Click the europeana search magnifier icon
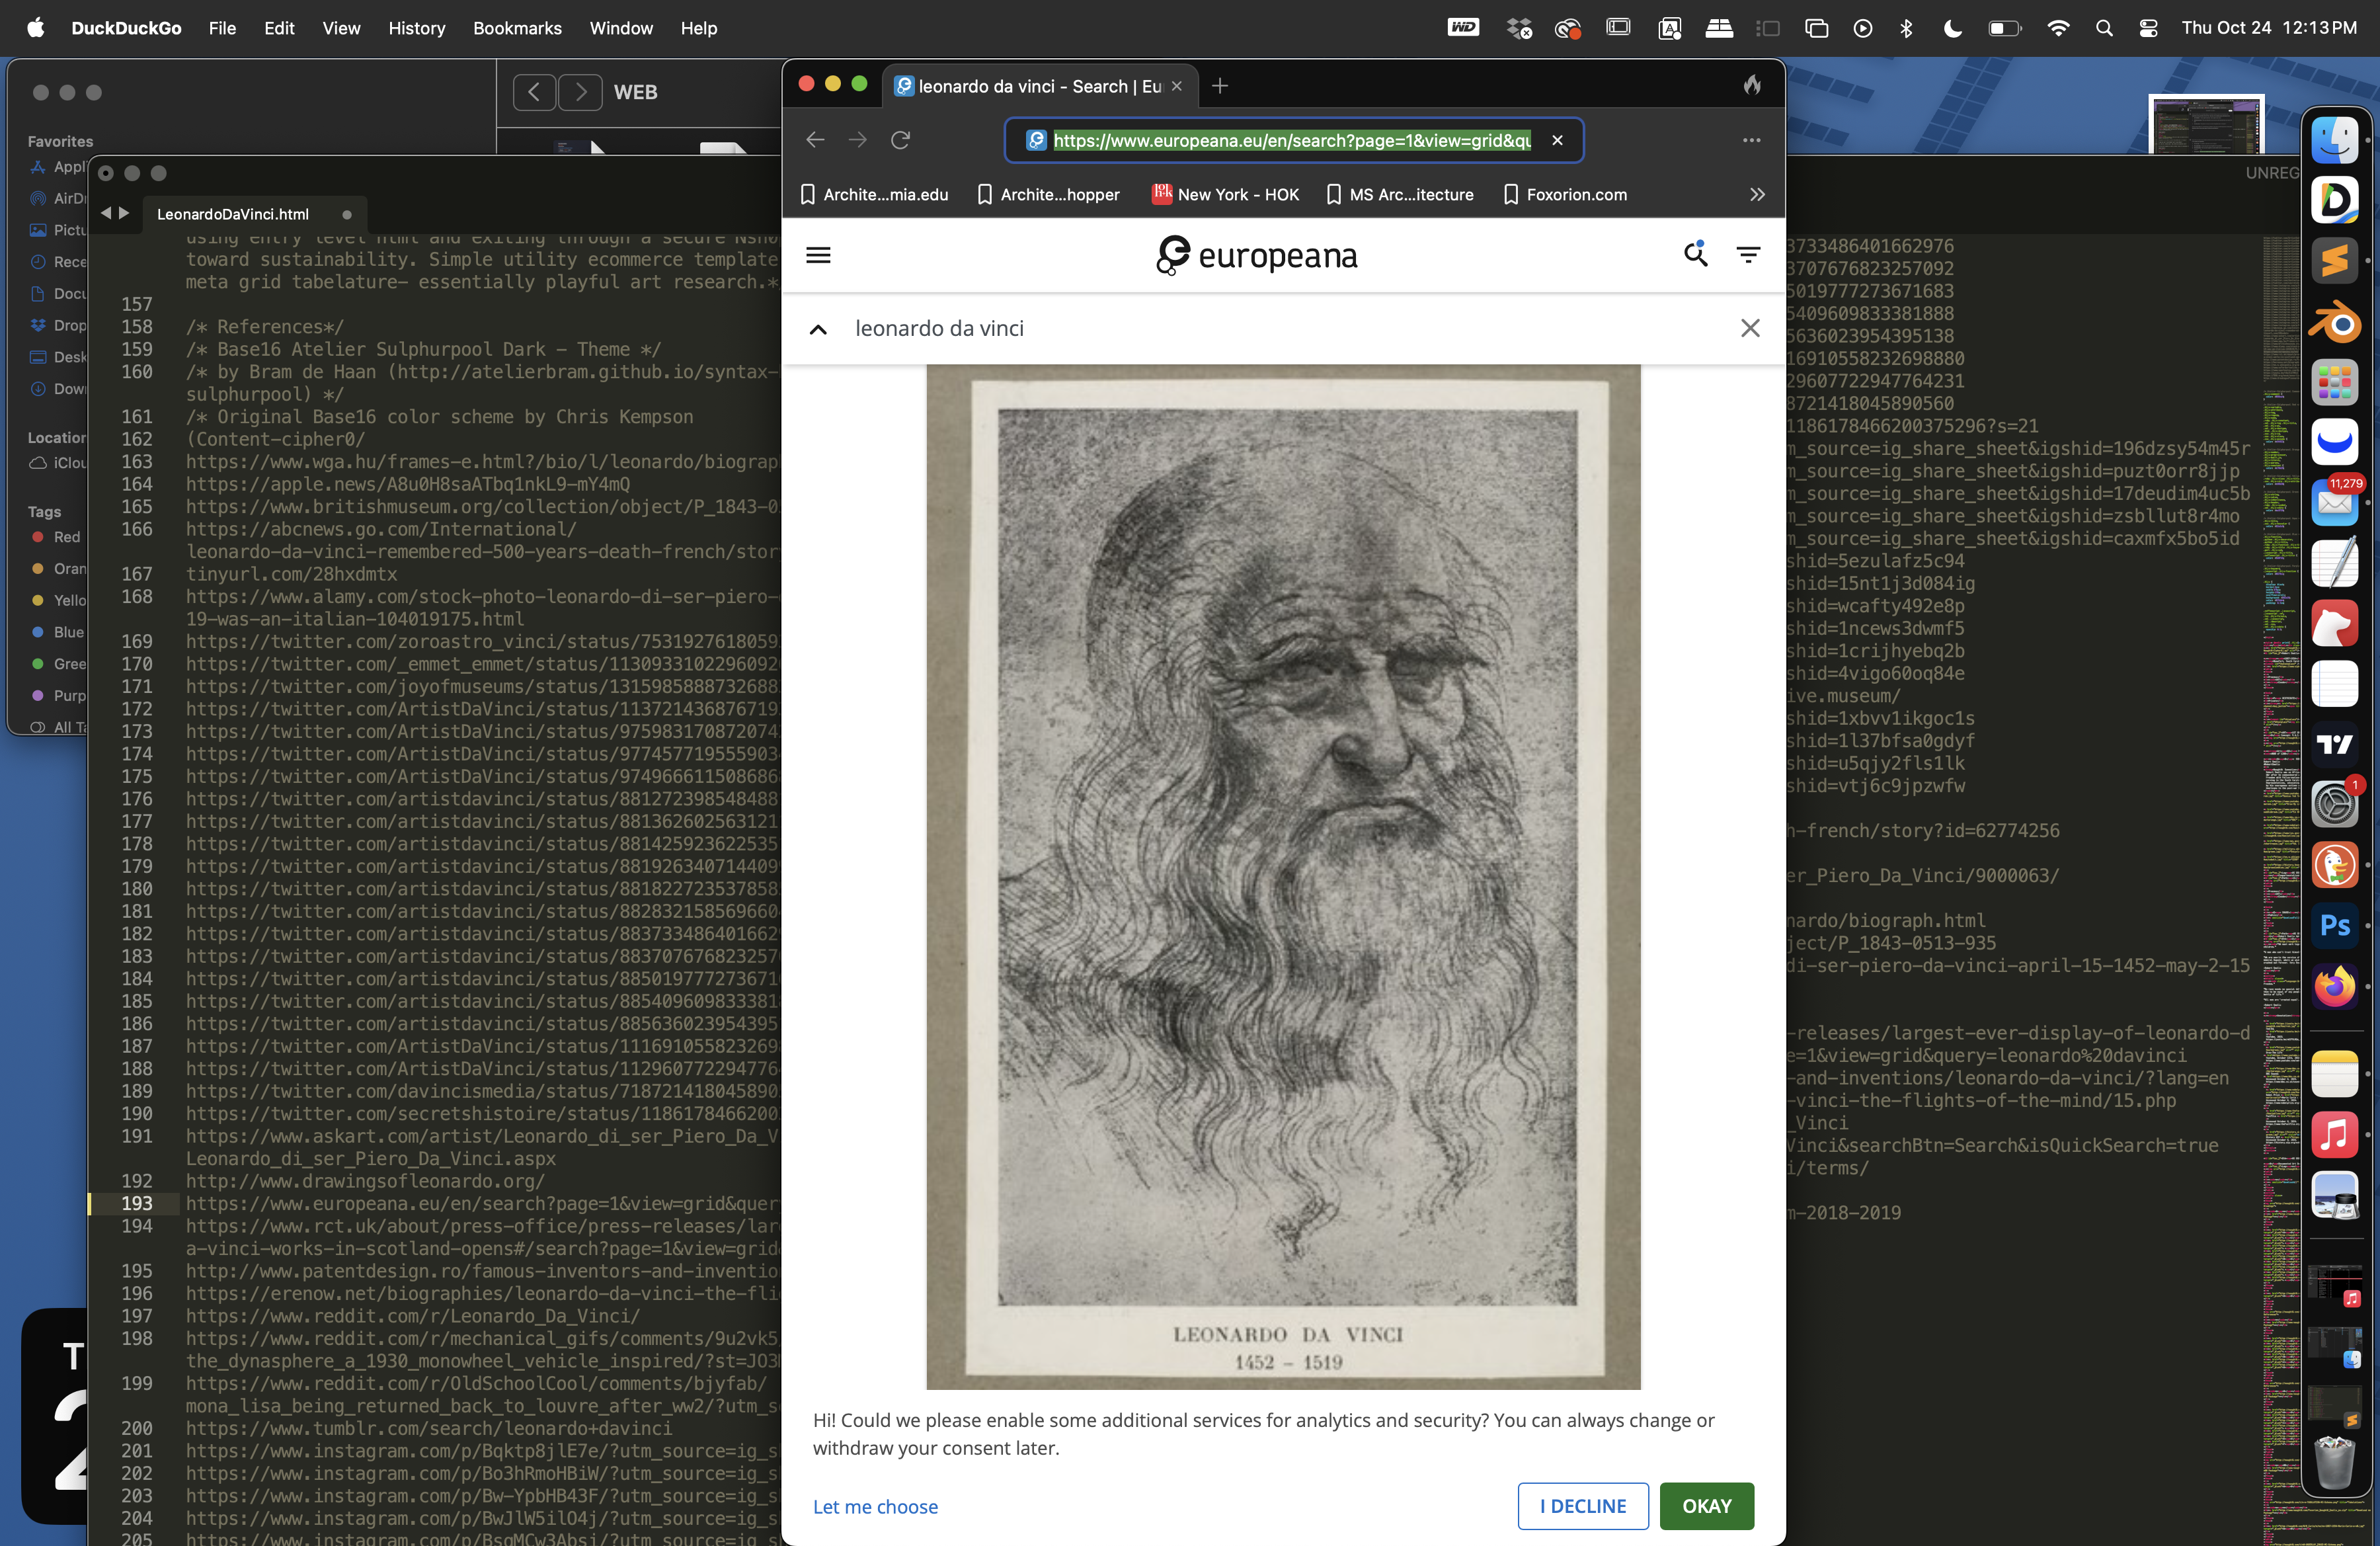Viewport: 2380px width, 1546px height. [x=1696, y=254]
